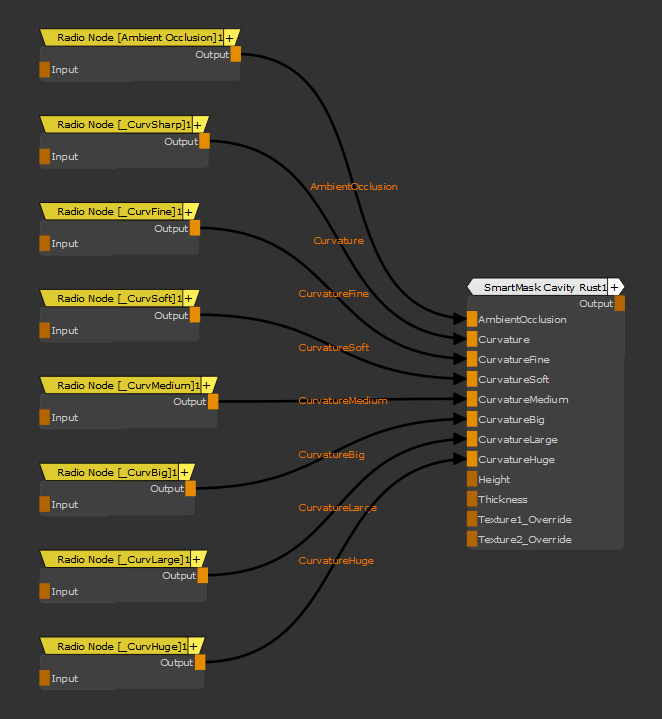
Task: Expand the Ambient Occlusion node plus button
Action: tap(230, 37)
